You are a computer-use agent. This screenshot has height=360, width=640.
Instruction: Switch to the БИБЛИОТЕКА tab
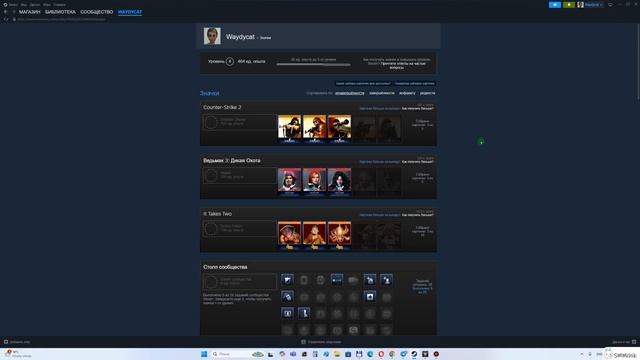coord(60,12)
